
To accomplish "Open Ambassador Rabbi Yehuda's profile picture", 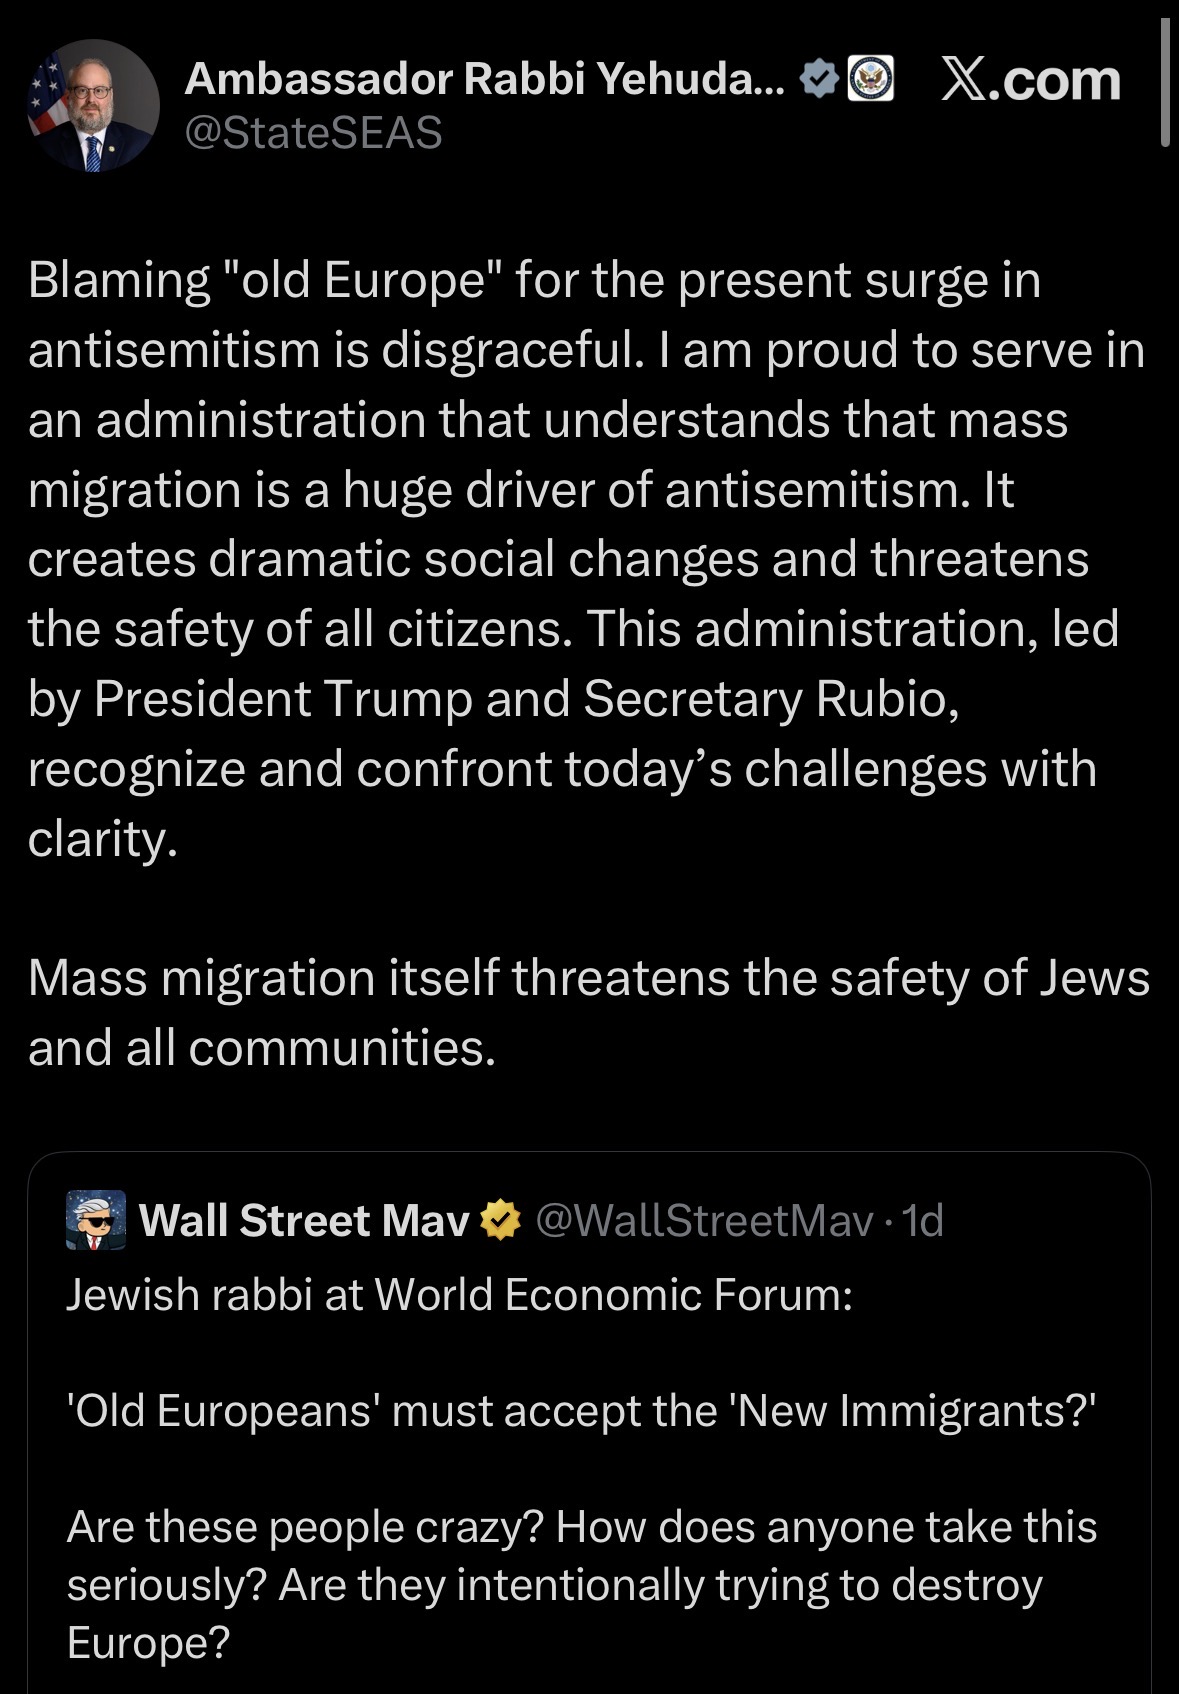I will [x=93, y=106].
